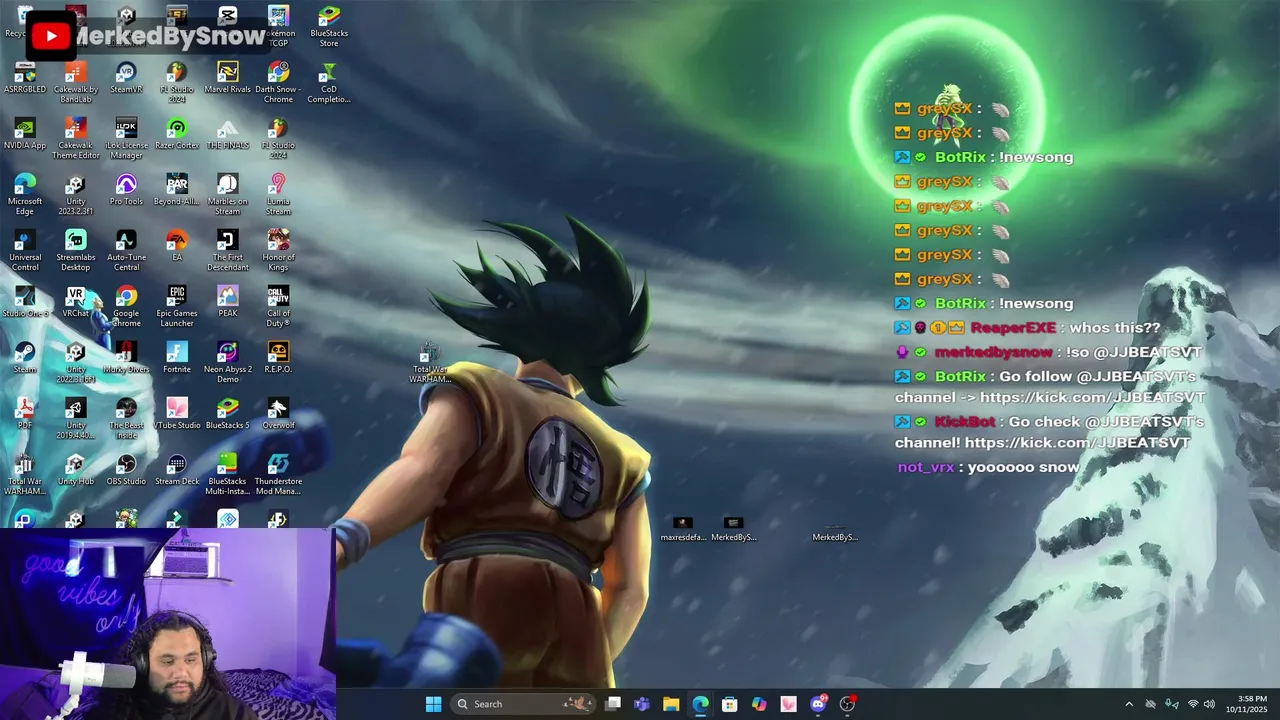Open Microsoft Store from the taskbar
Image resolution: width=1280 pixels, height=720 pixels.
[730, 704]
